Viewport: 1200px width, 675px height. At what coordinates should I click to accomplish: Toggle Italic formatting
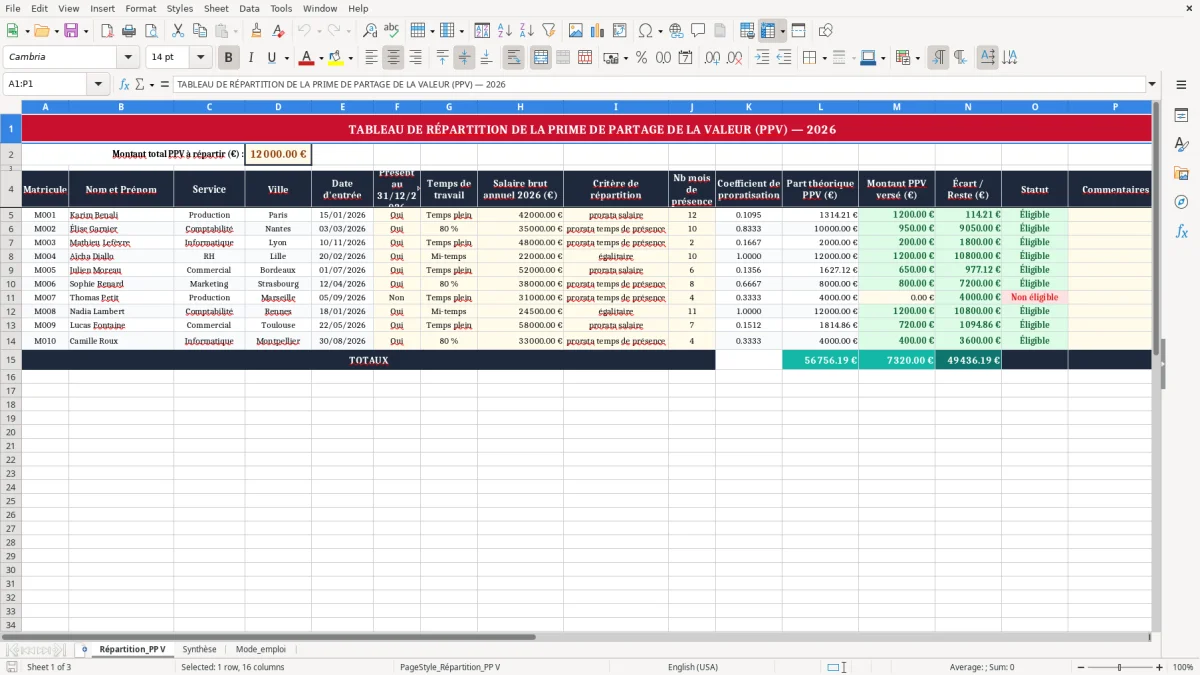coord(250,58)
